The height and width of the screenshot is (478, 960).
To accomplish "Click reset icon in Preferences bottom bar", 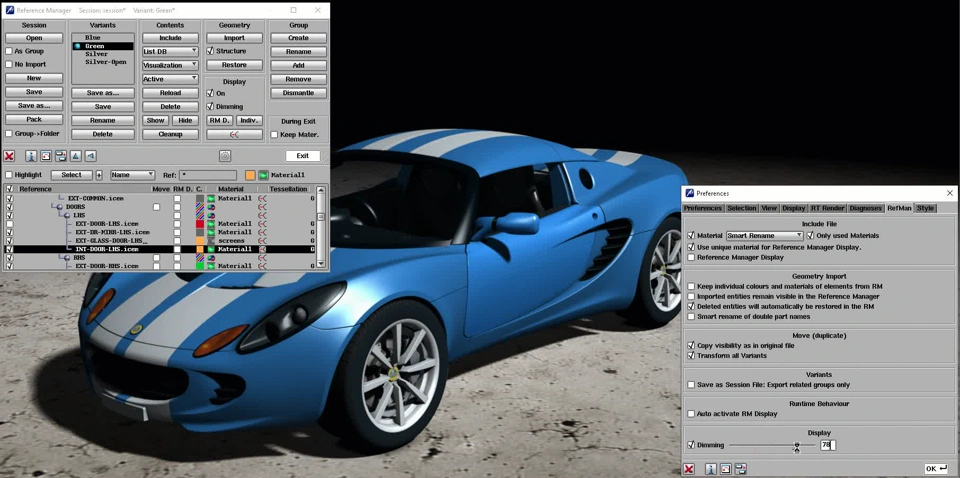I will 726,469.
